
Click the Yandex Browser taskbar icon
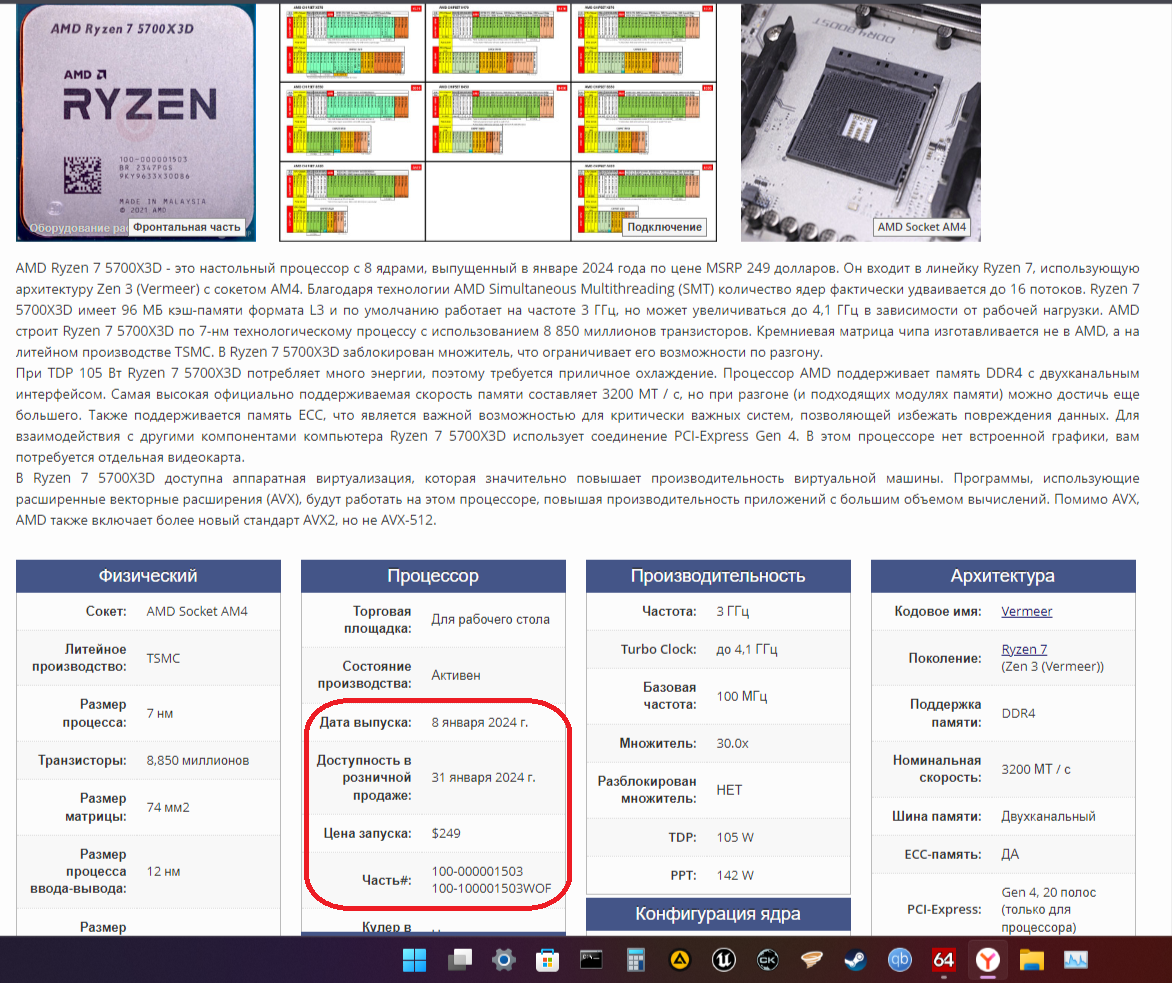pyautogui.click(x=987, y=960)
